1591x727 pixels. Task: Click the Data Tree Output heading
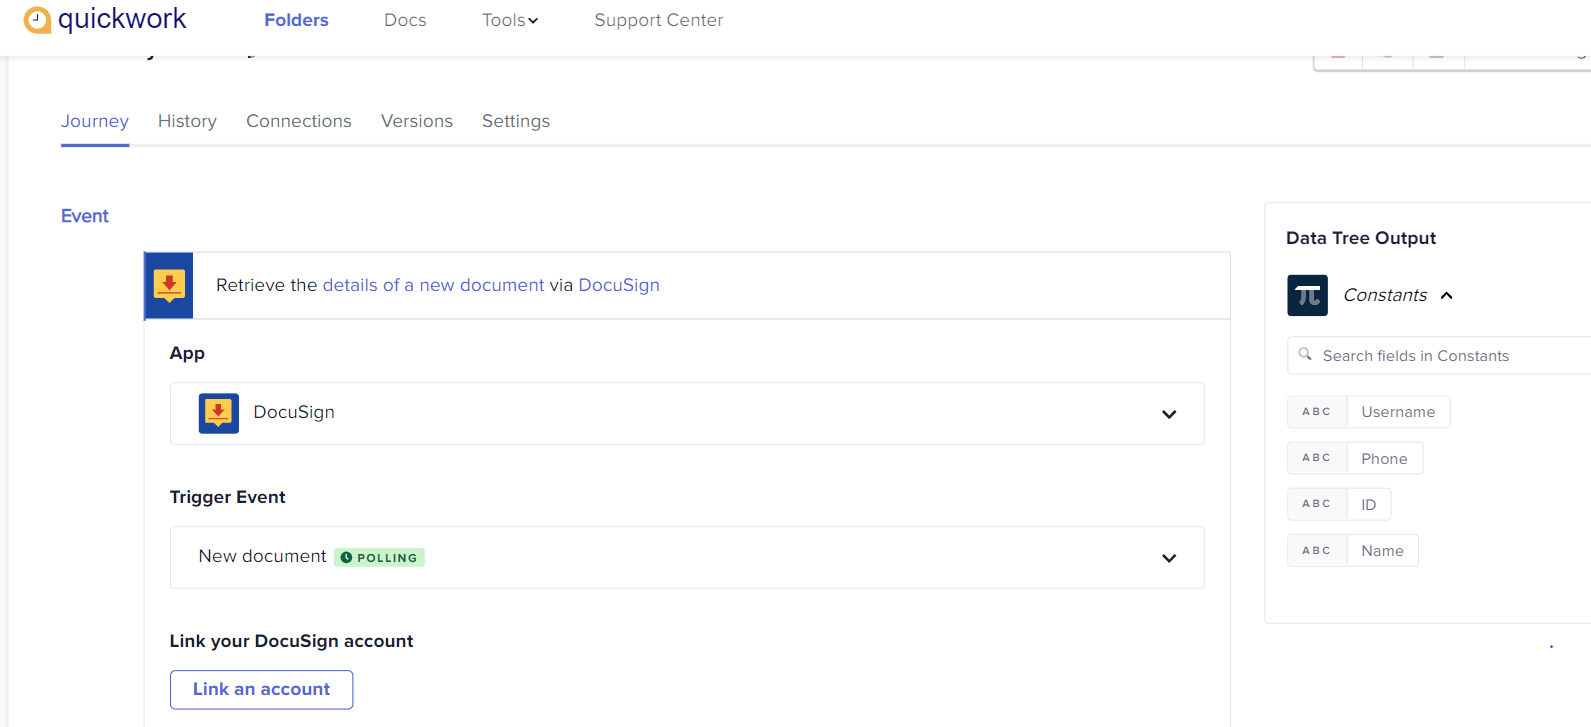[1361, 238]
